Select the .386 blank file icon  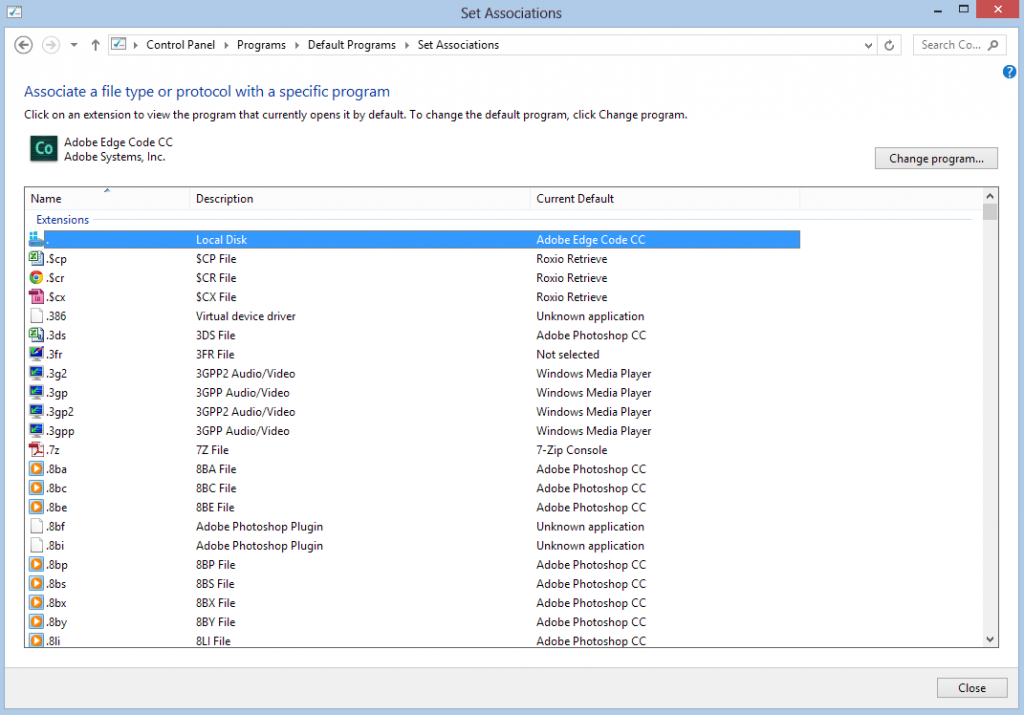pyautogui.click(x=36, y=316)
